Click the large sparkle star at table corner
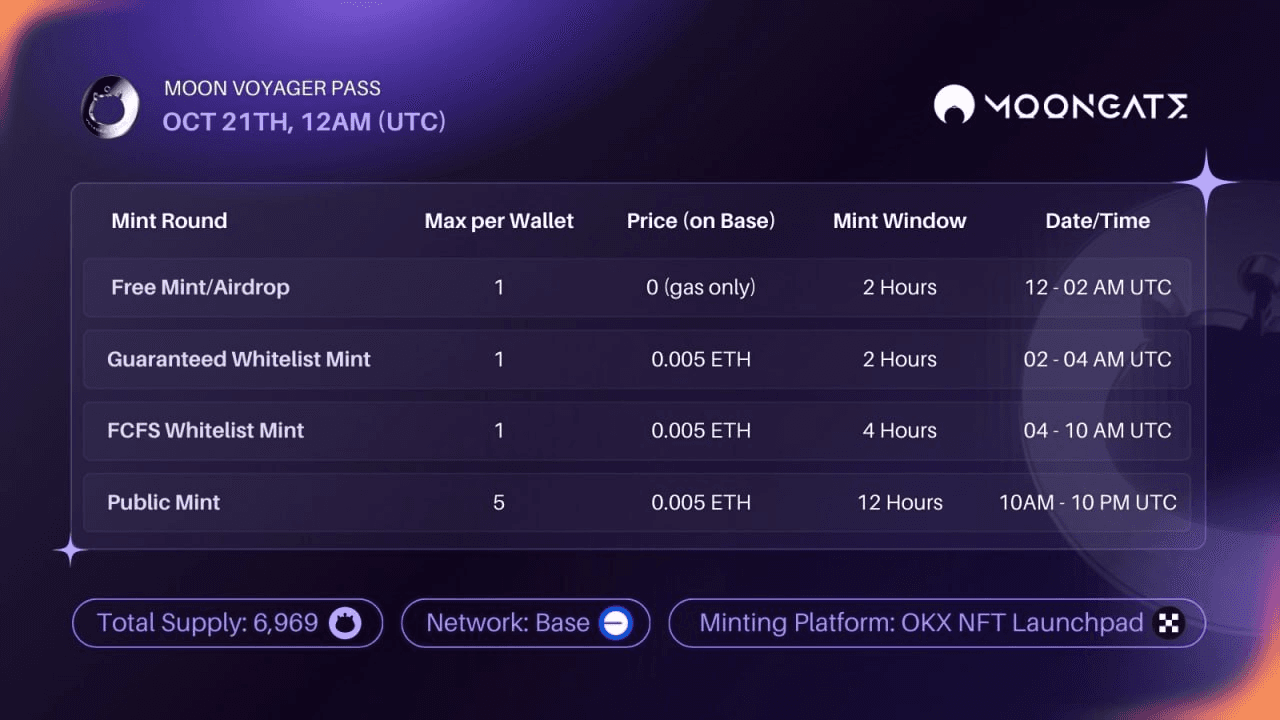1280x720 pixels. point(1206,182)
